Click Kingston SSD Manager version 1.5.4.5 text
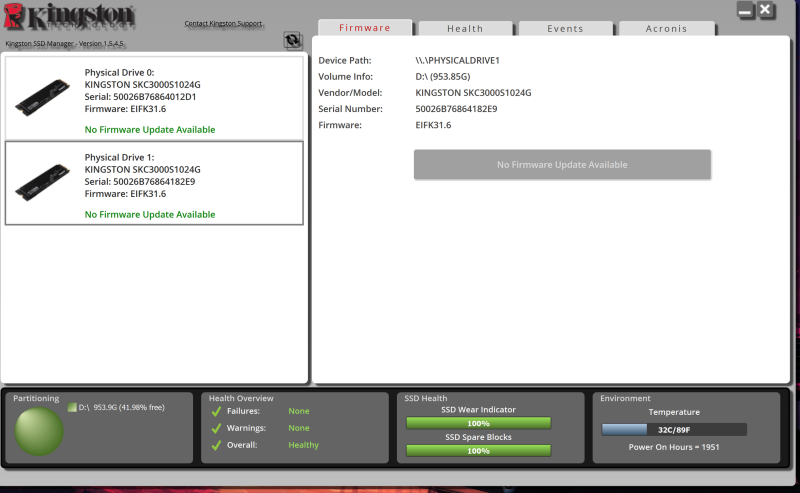The width and height of the screenshot is (800, 493). coord(64,44)
